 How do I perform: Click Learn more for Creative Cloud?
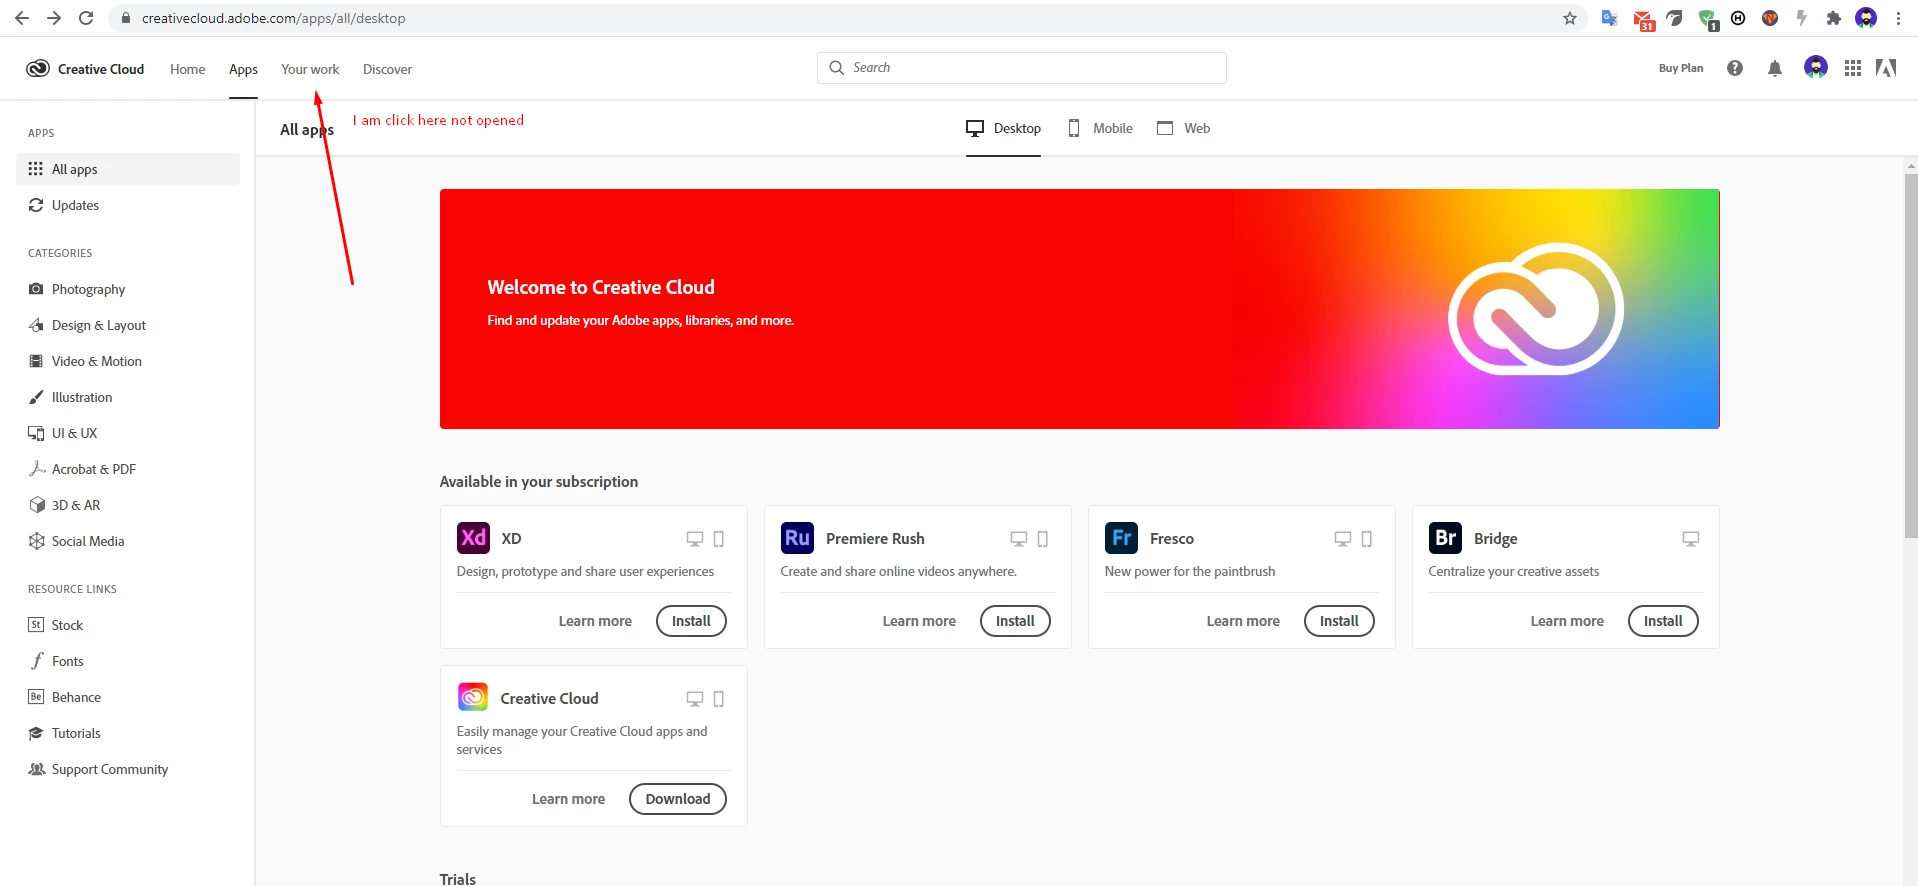(x=568, y=799)
